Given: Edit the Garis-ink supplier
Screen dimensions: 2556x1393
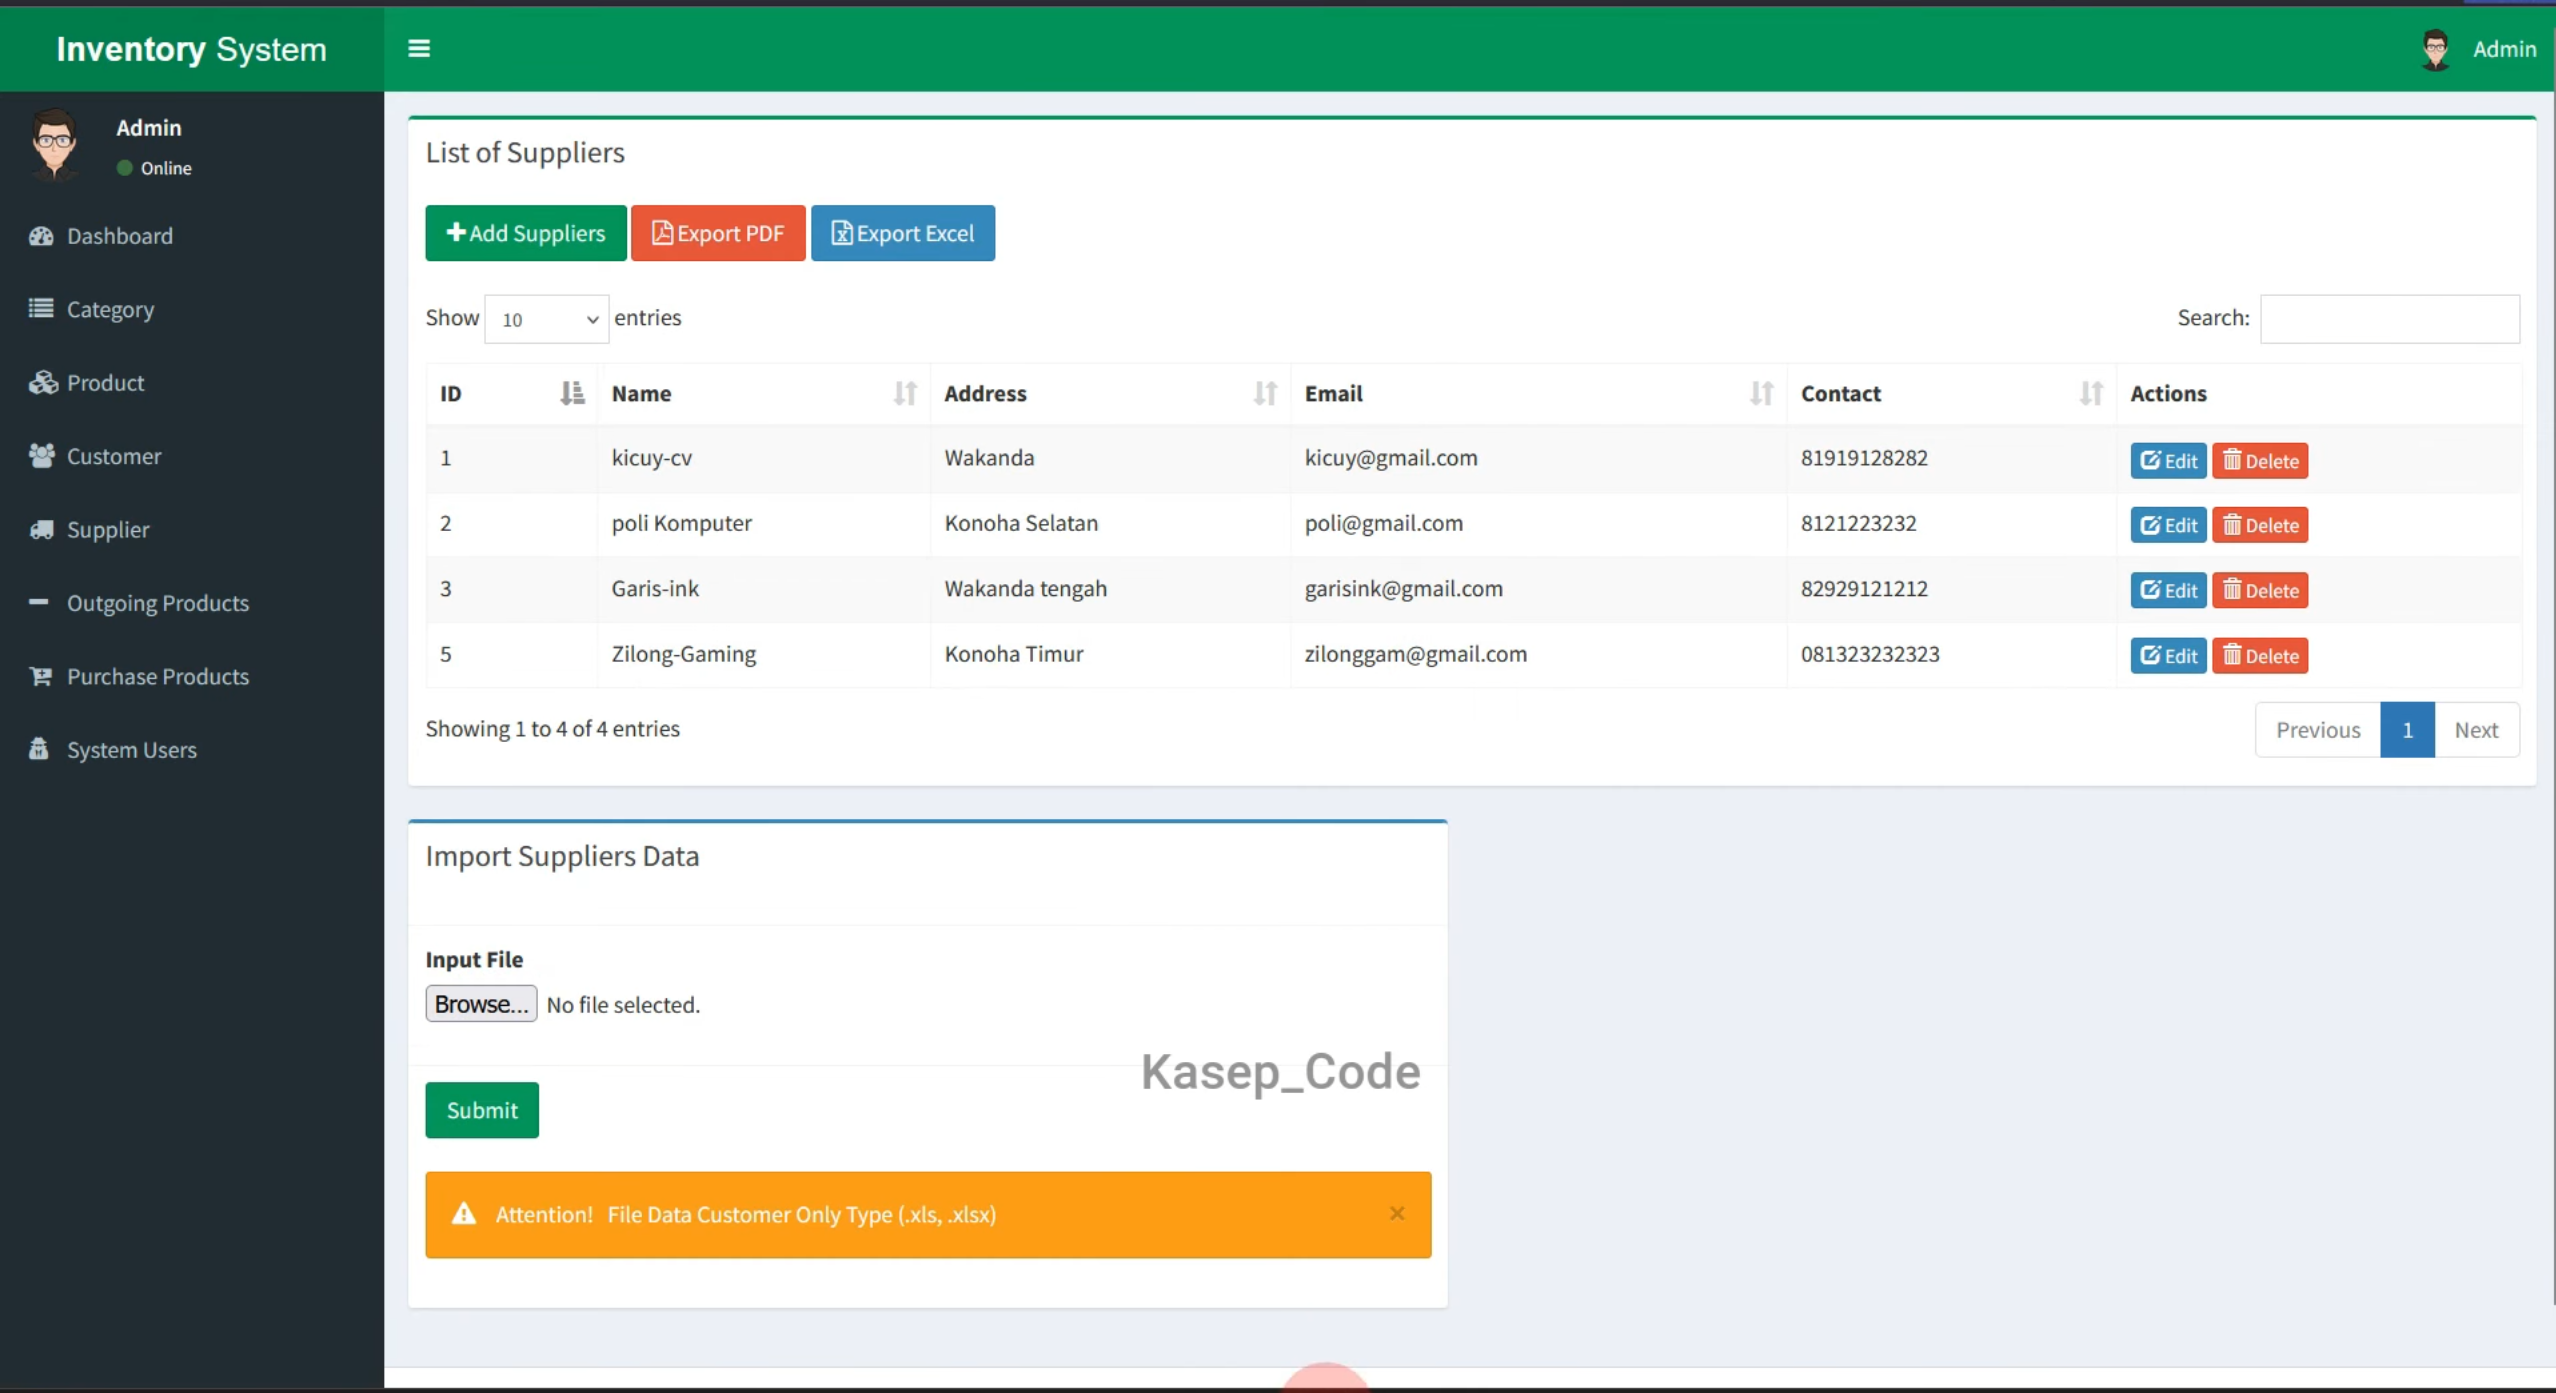Looking at the screenshot, I should pos(2168,590).
